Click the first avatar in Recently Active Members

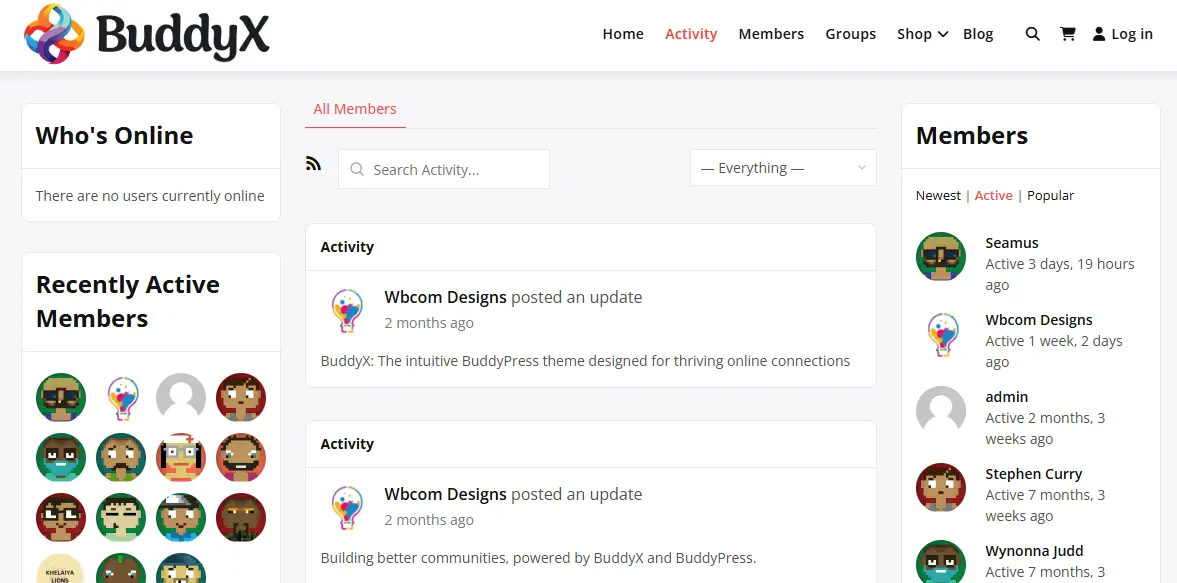pyautogui.click(x=61, y=398)
